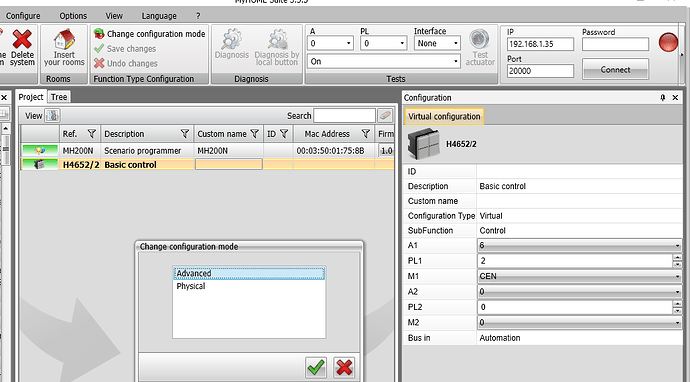Select Physical in the mode list
The height and width of the screenshot is (382, 690).
point(249,286)
